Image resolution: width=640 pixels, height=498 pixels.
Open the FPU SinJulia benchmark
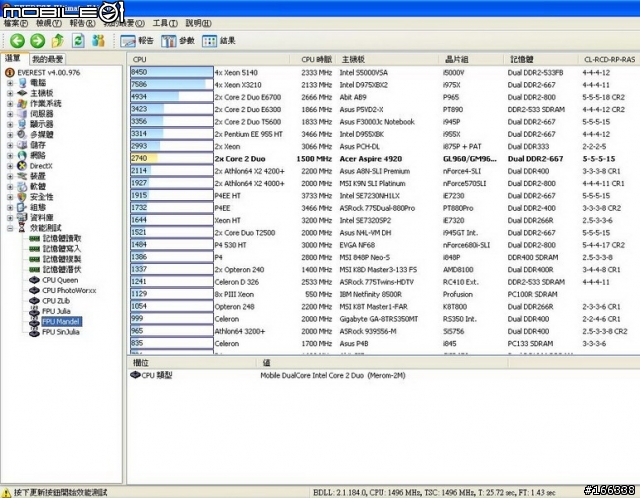(x=60, y=332)
